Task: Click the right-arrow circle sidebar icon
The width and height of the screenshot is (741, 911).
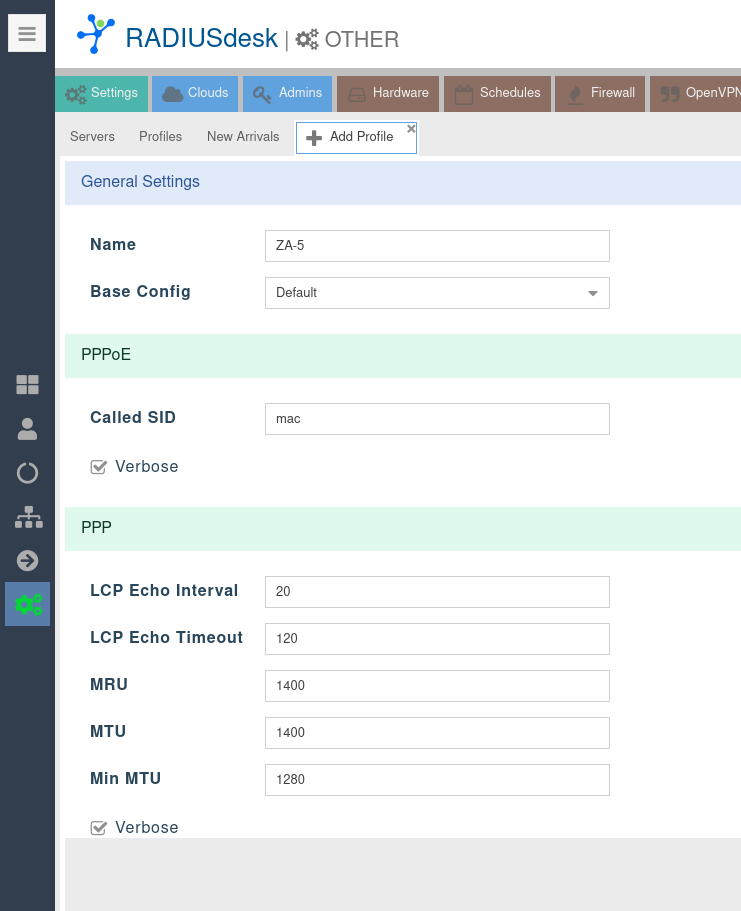Action: coord(27,561)
